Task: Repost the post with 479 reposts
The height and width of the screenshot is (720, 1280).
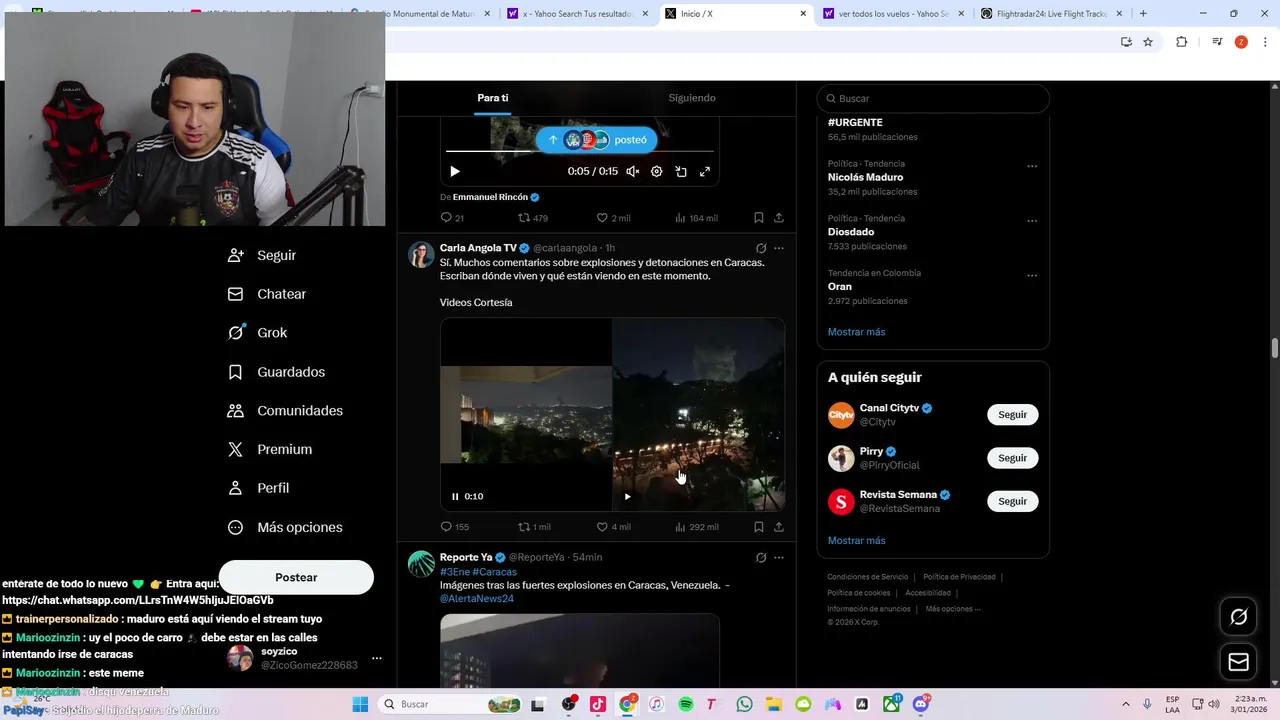Action: click(532, 218)
